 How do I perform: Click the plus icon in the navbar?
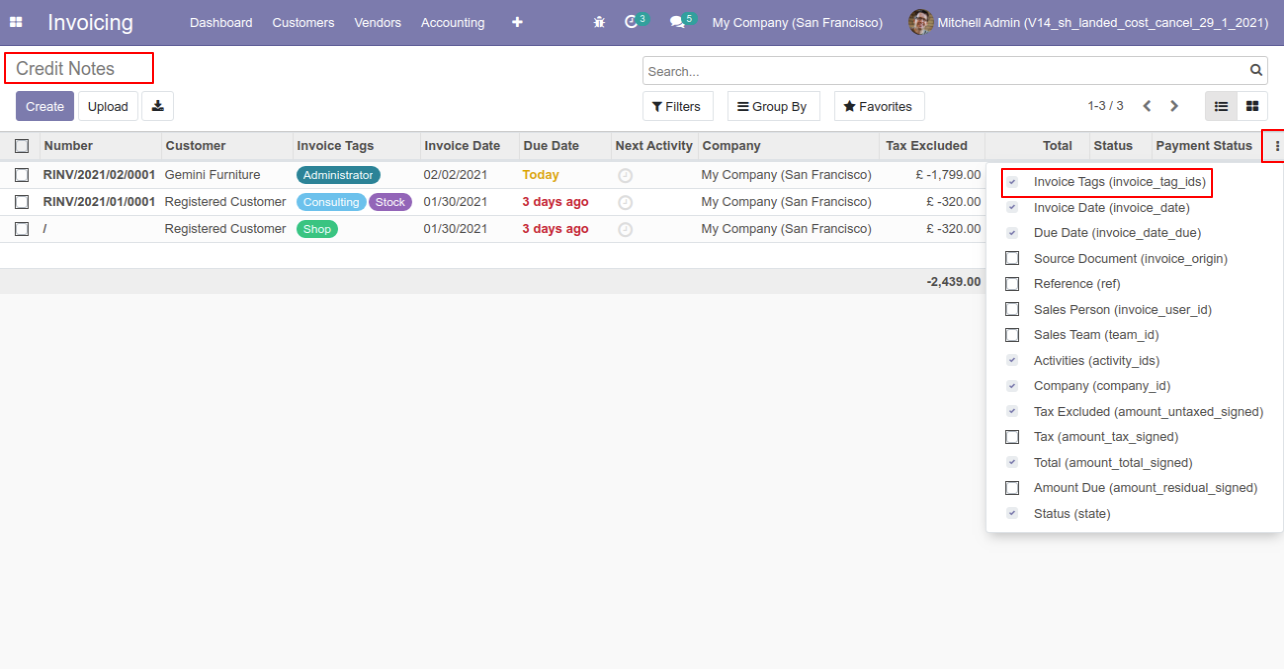pos(517,22)
